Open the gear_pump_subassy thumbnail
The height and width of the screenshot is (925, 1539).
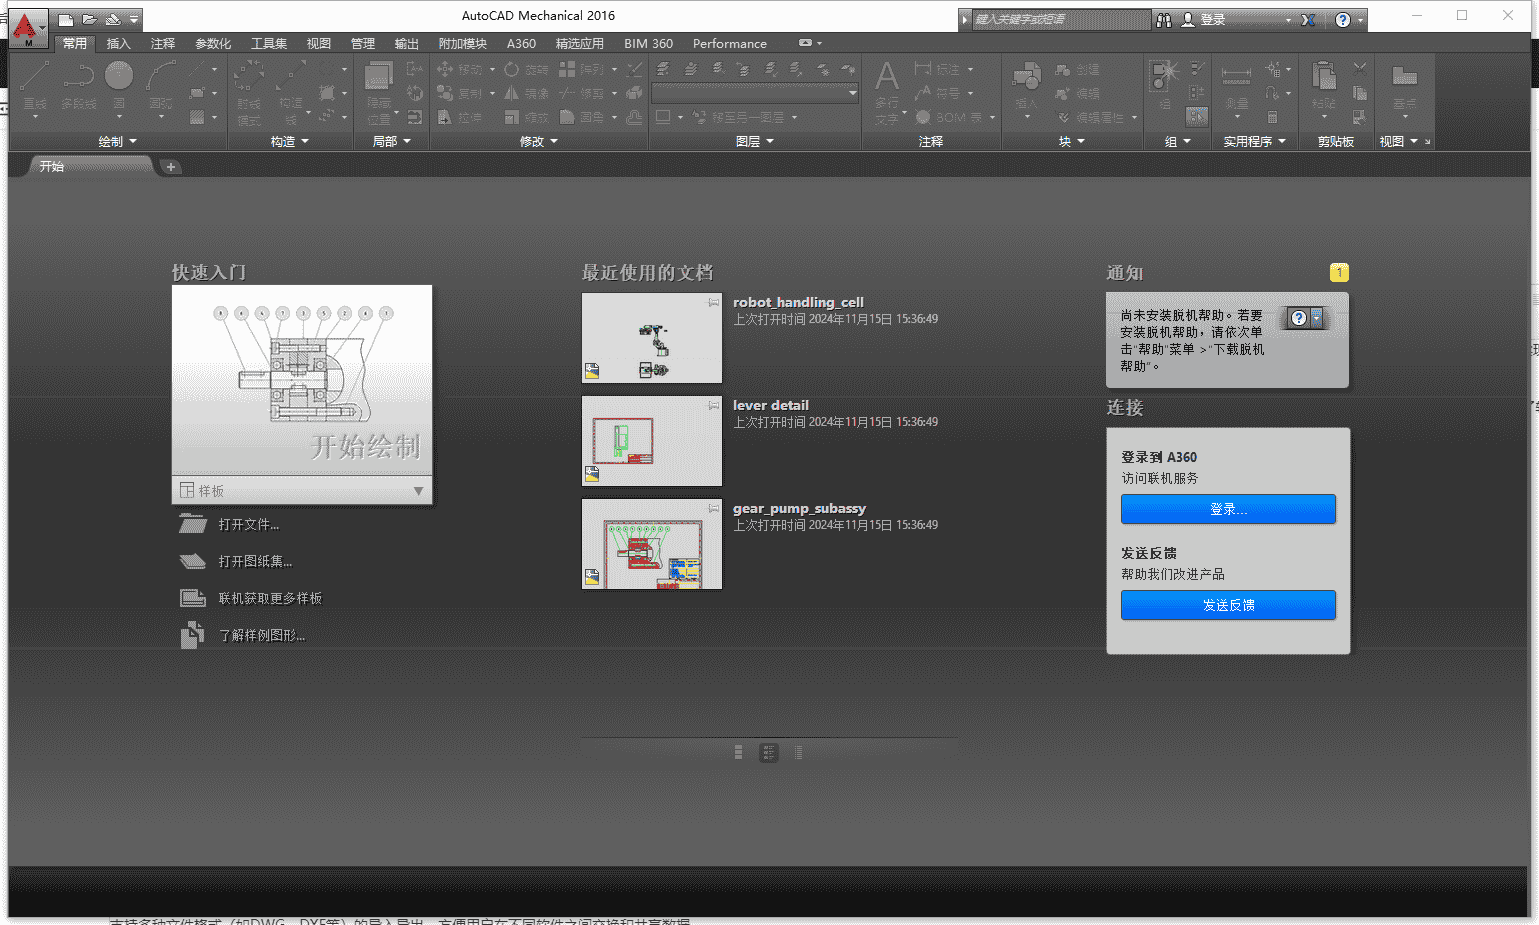click(x=652, y=544)
